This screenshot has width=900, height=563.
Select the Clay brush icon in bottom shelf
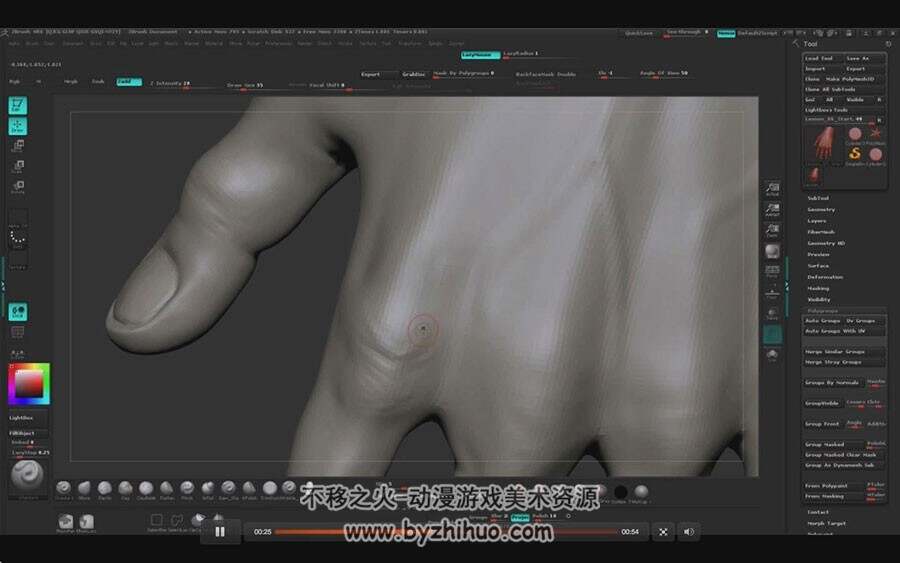coord(125,488)
